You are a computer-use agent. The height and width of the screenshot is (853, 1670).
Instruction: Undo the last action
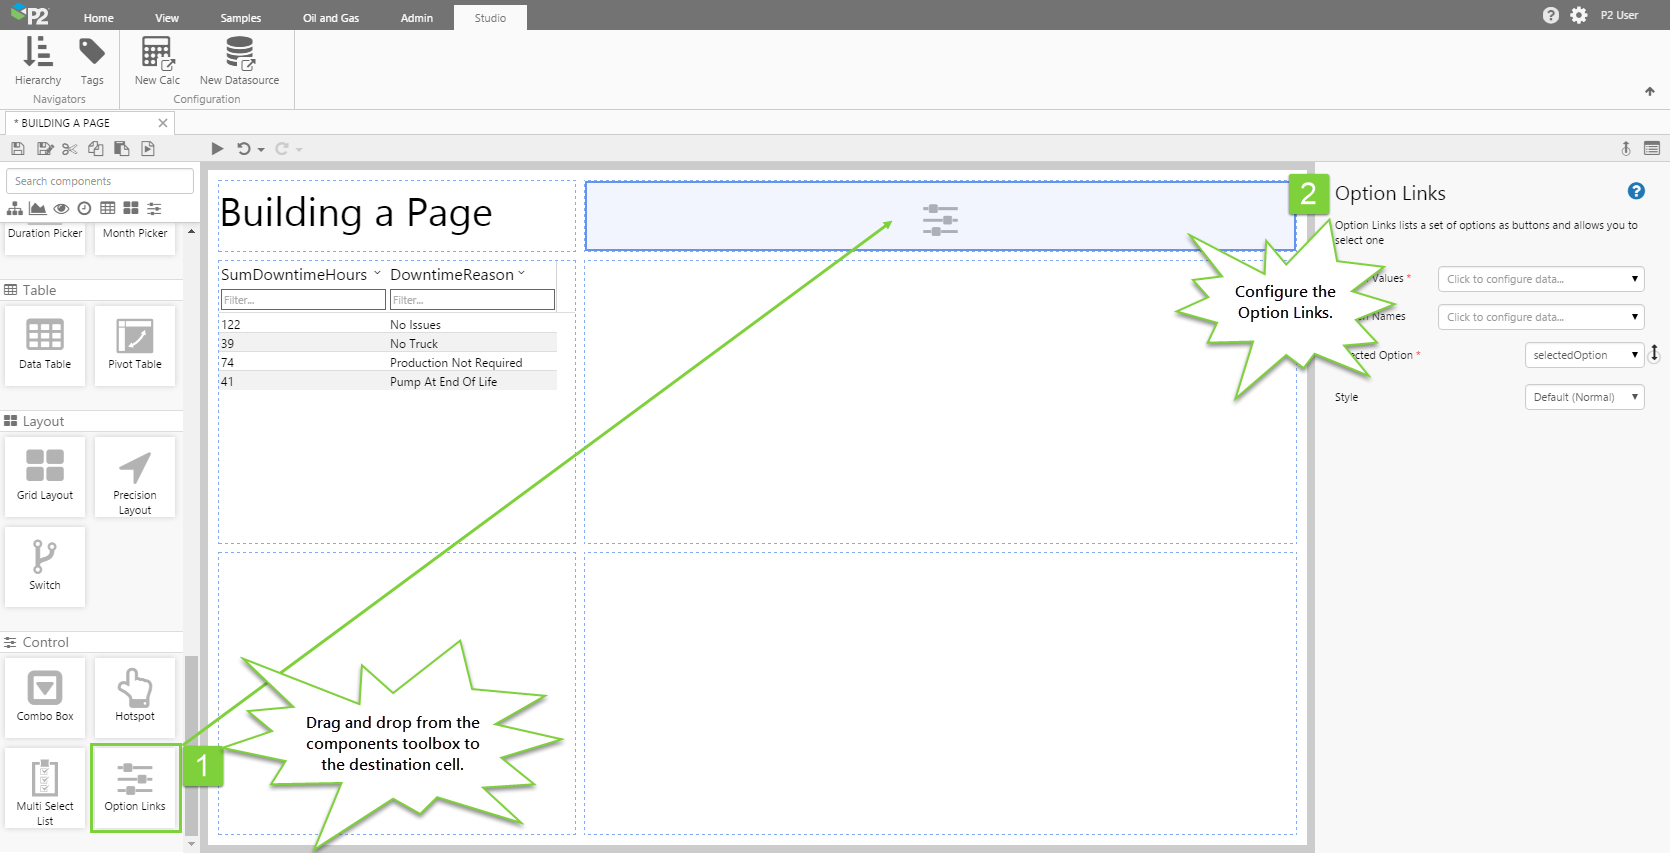click(x=243, y=149)
